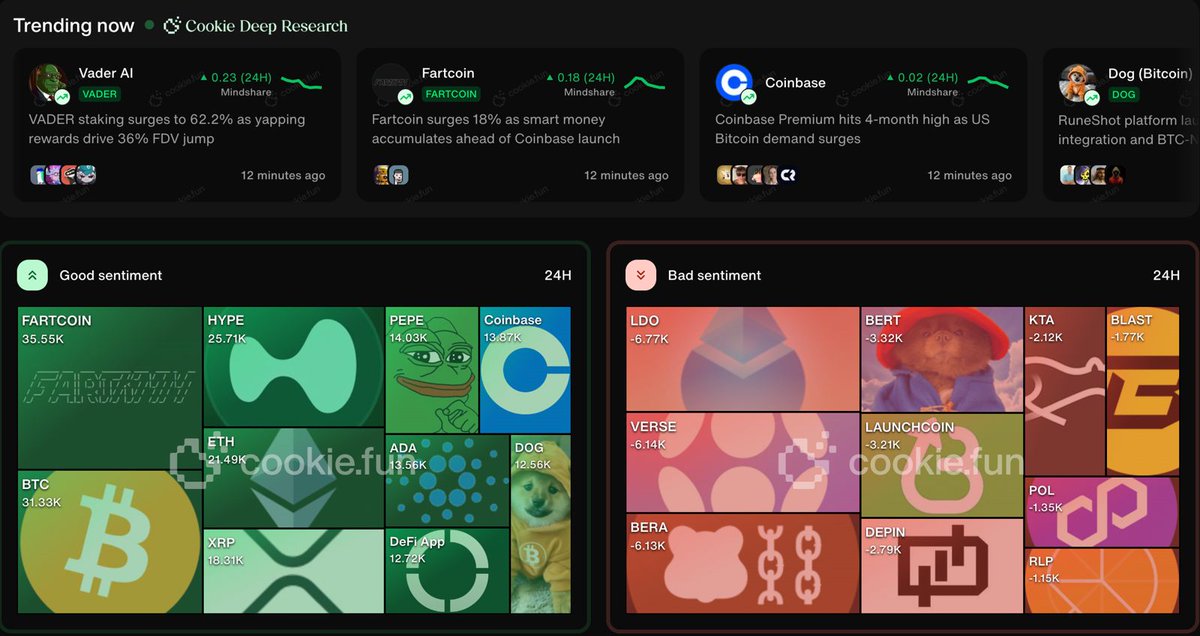Screen dimensions: 1200x636
Task: Open the LDO -6.77K heatmap tile
Action: (742, 359)
